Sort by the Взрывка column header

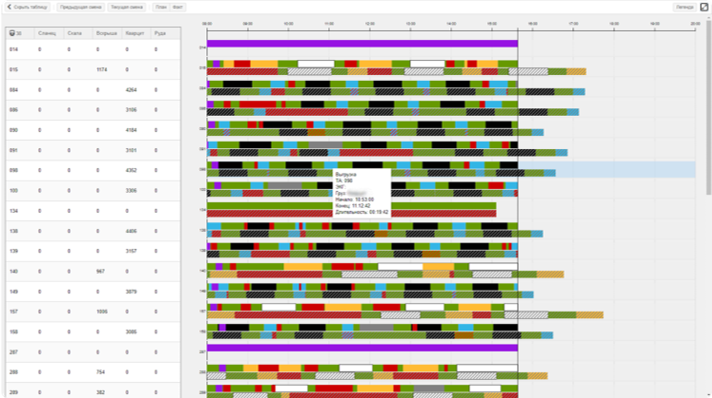[x=106, y=33]
